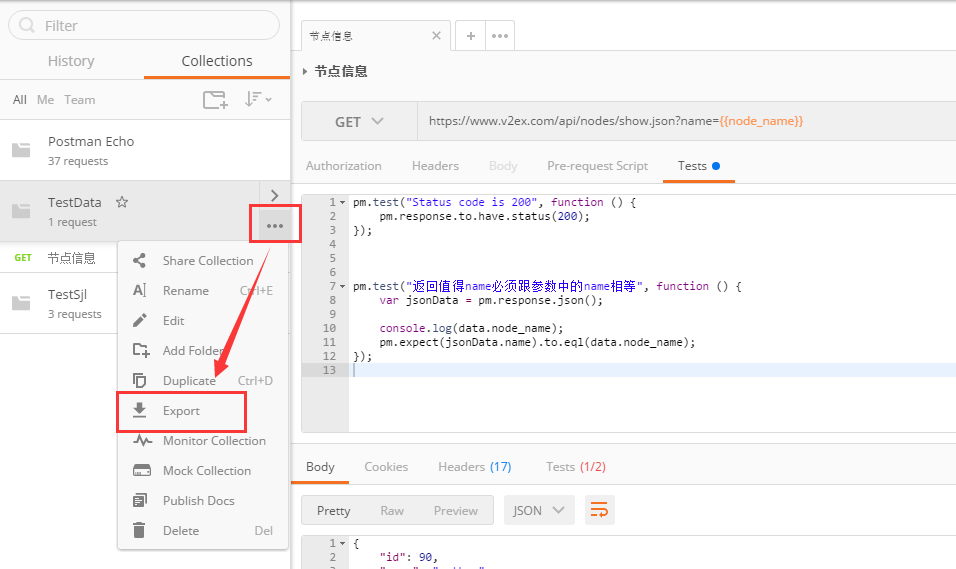Open the tab options three-dots menu
Image resolution: width=956 pixels, height=569 pixels.
(x=500, y=35)
